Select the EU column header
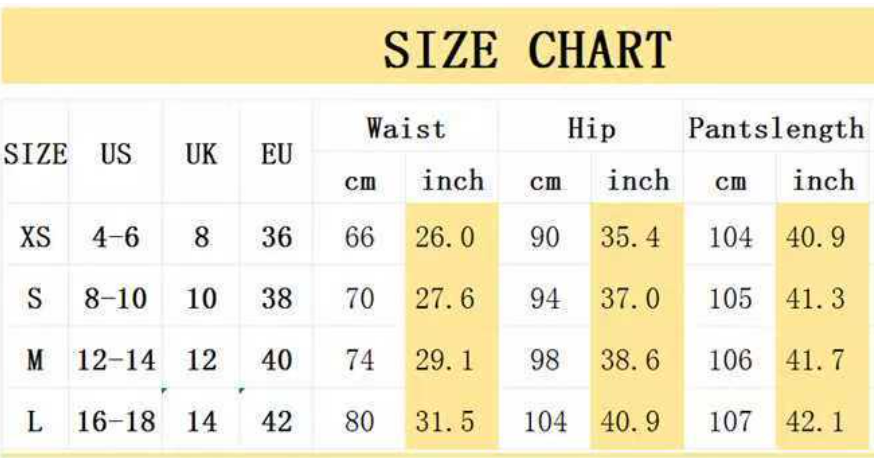 [276, 154]
